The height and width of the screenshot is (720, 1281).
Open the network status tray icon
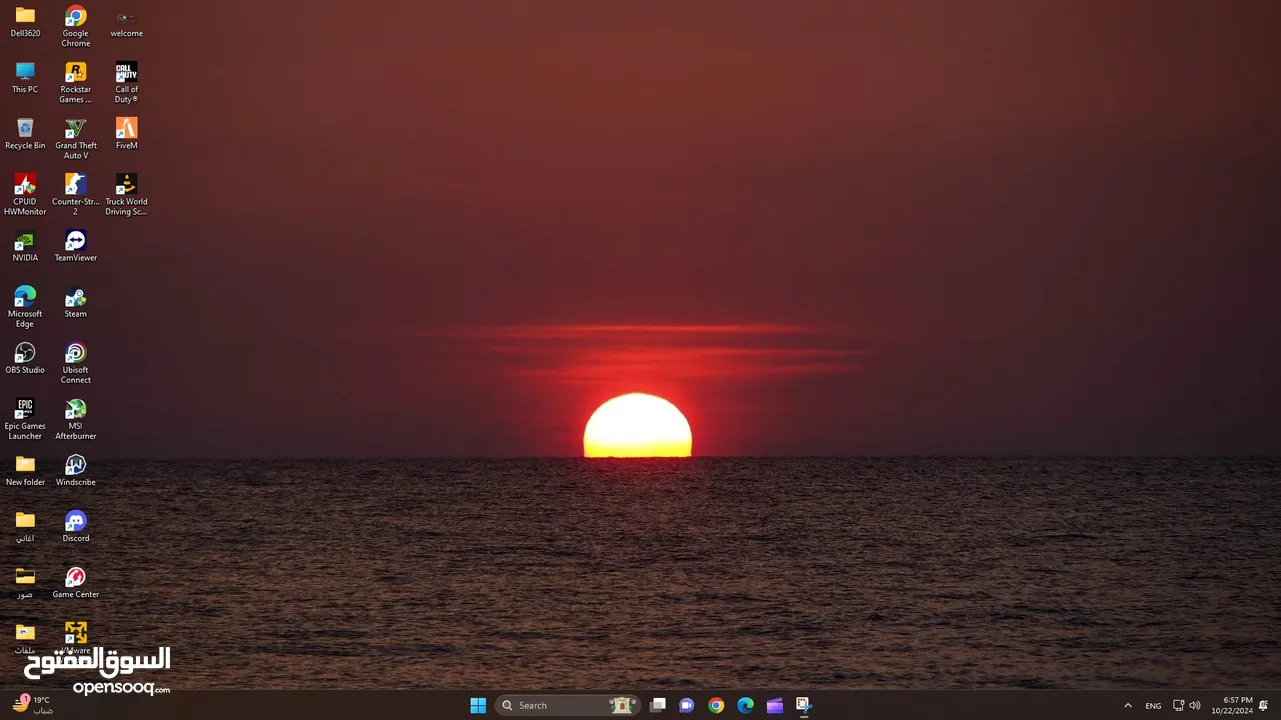pos(1178,705)
